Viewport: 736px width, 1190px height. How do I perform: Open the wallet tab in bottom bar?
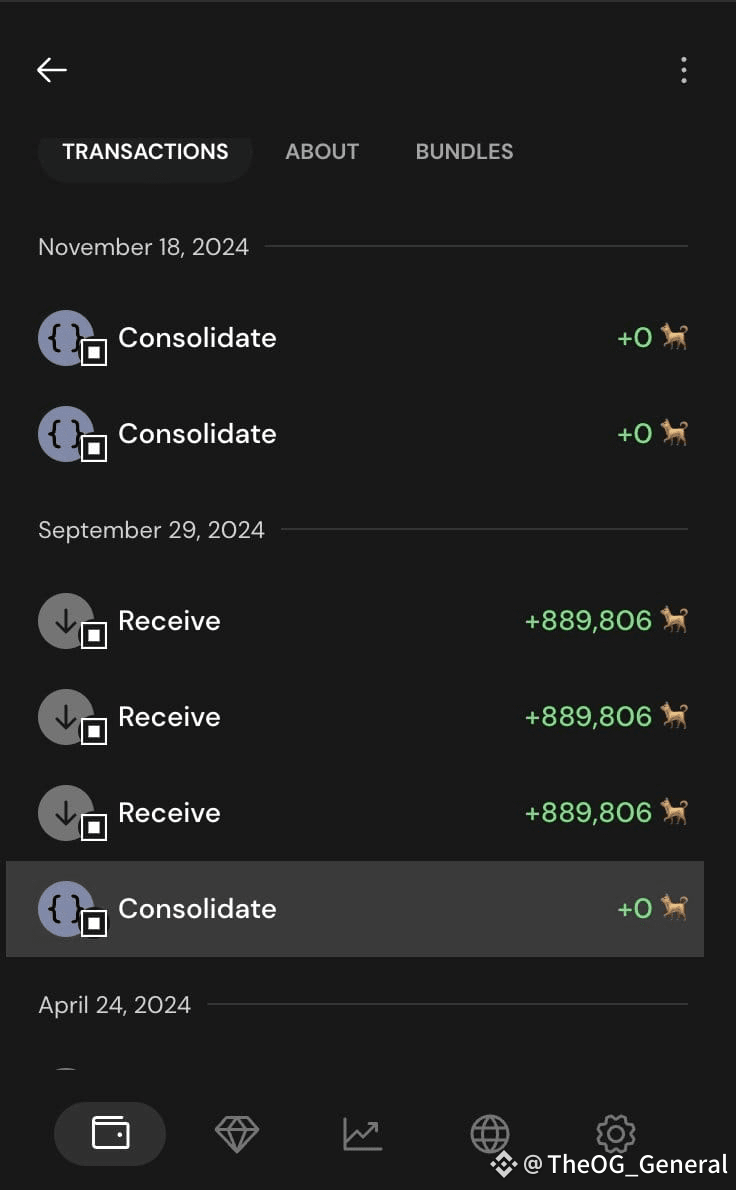110,1134
